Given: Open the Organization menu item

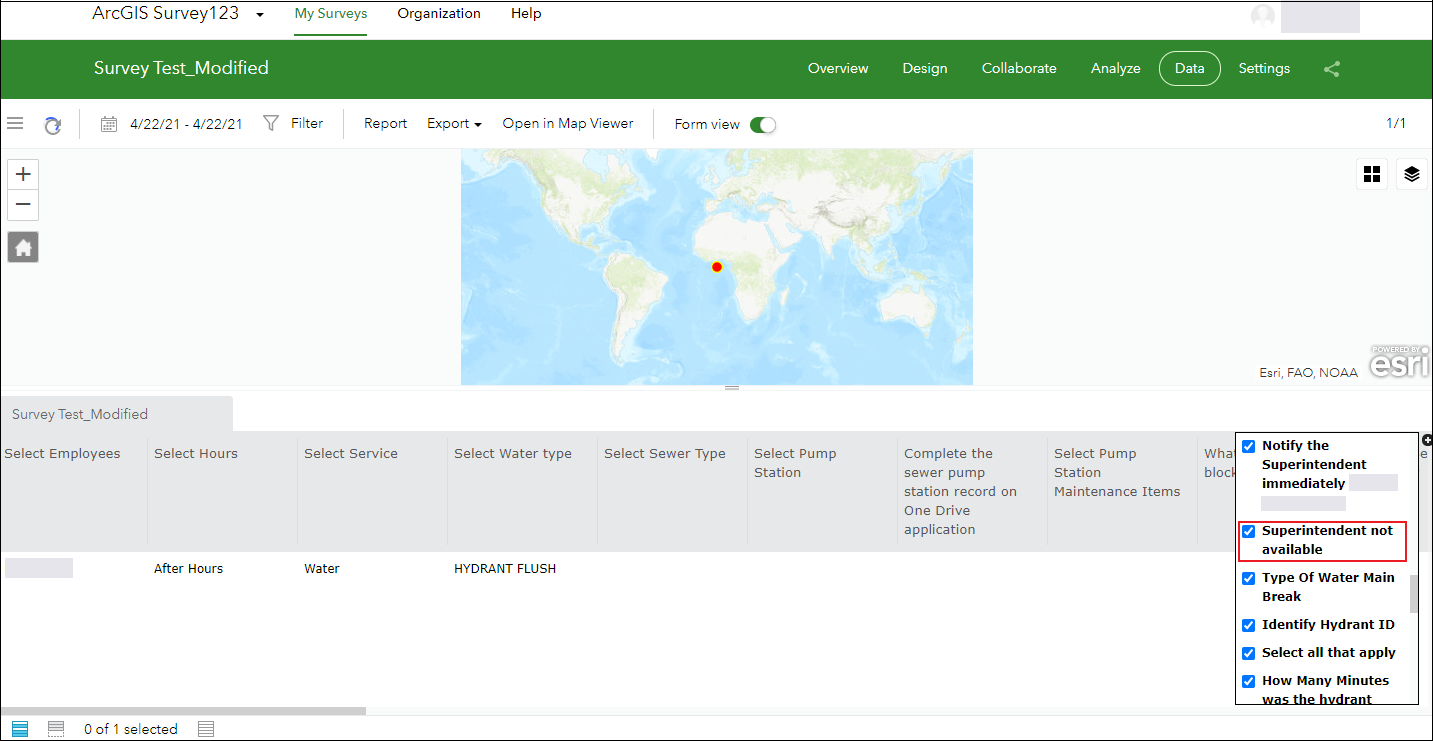Looking at the screenshot, I should [x=438, y=14].
